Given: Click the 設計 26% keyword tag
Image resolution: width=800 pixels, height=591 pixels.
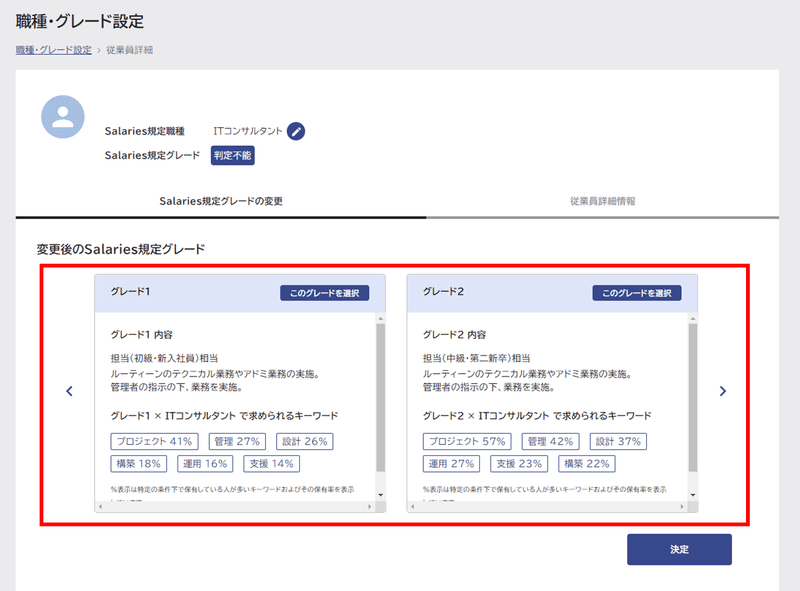Looking at the screenshot, I should 305,441.
